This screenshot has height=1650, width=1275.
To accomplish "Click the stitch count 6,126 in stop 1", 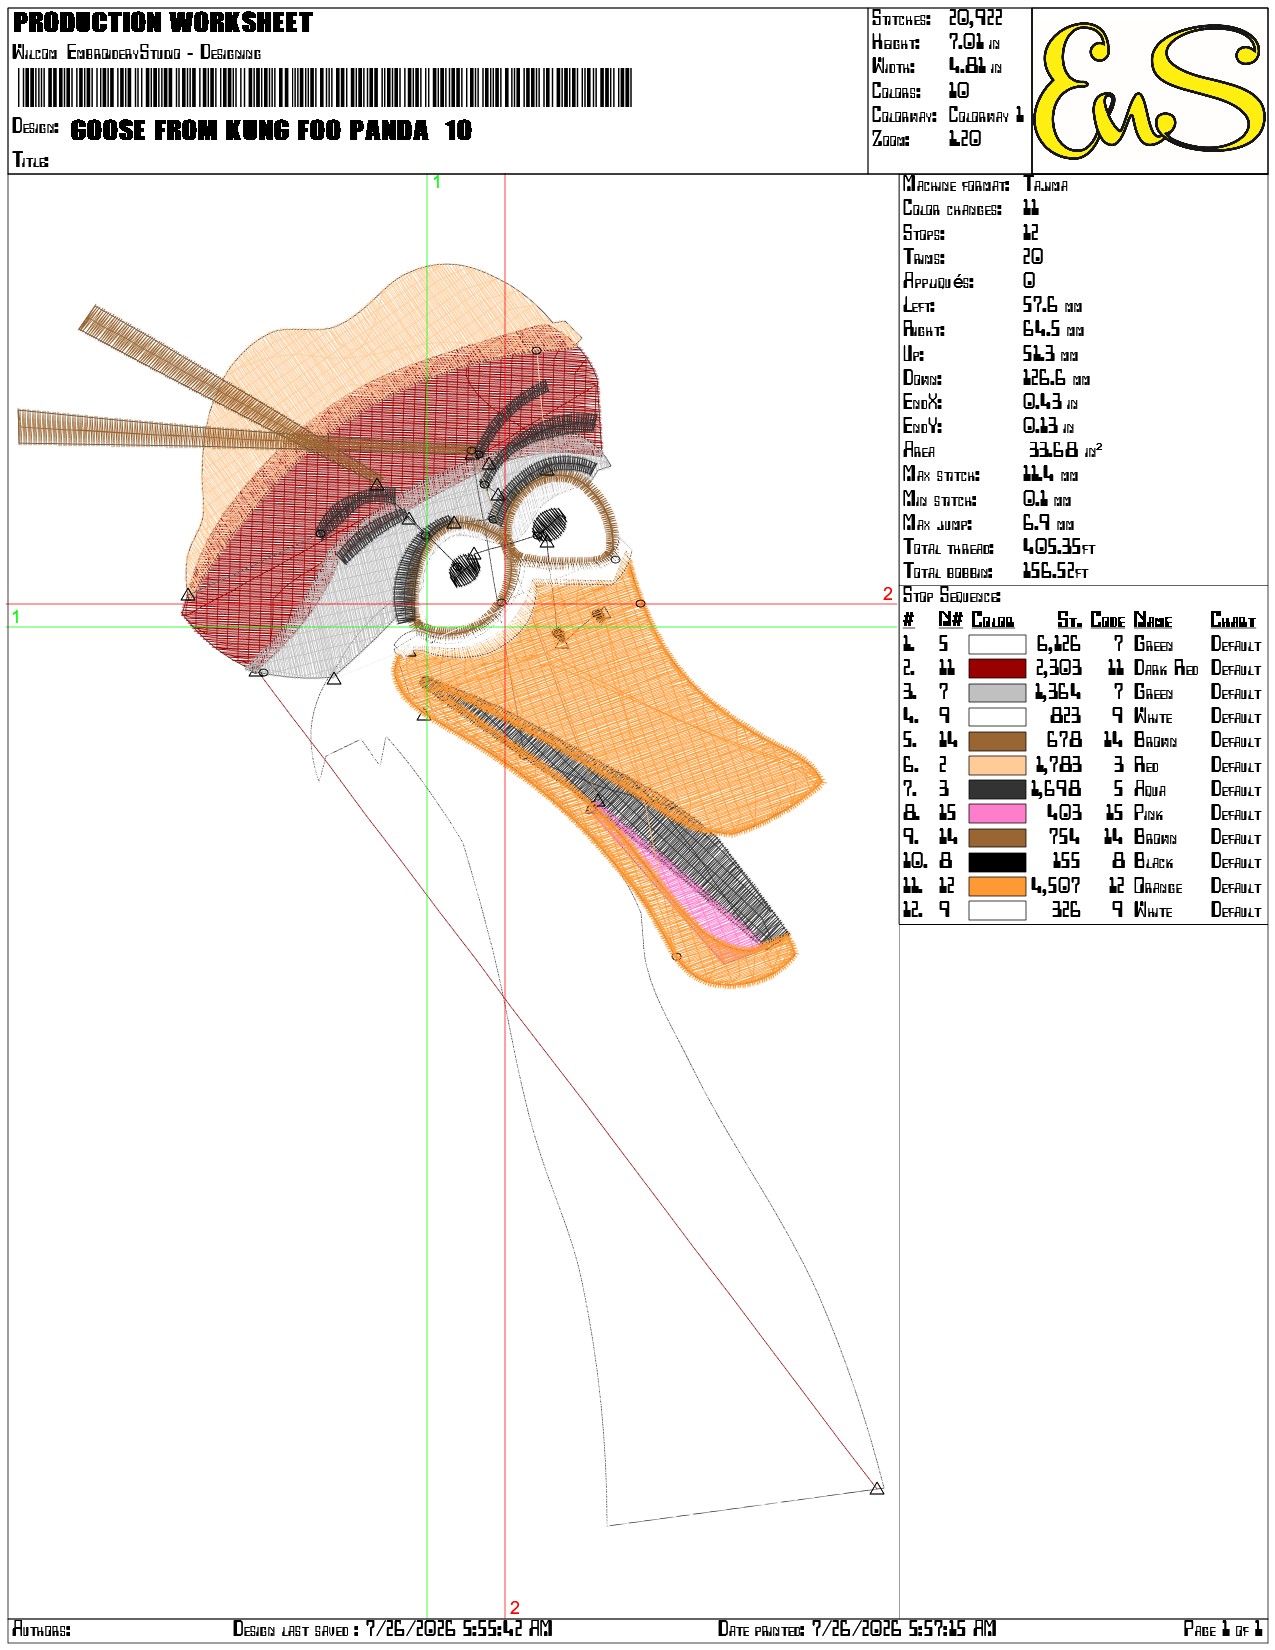I will click(x=1058, y=645).
